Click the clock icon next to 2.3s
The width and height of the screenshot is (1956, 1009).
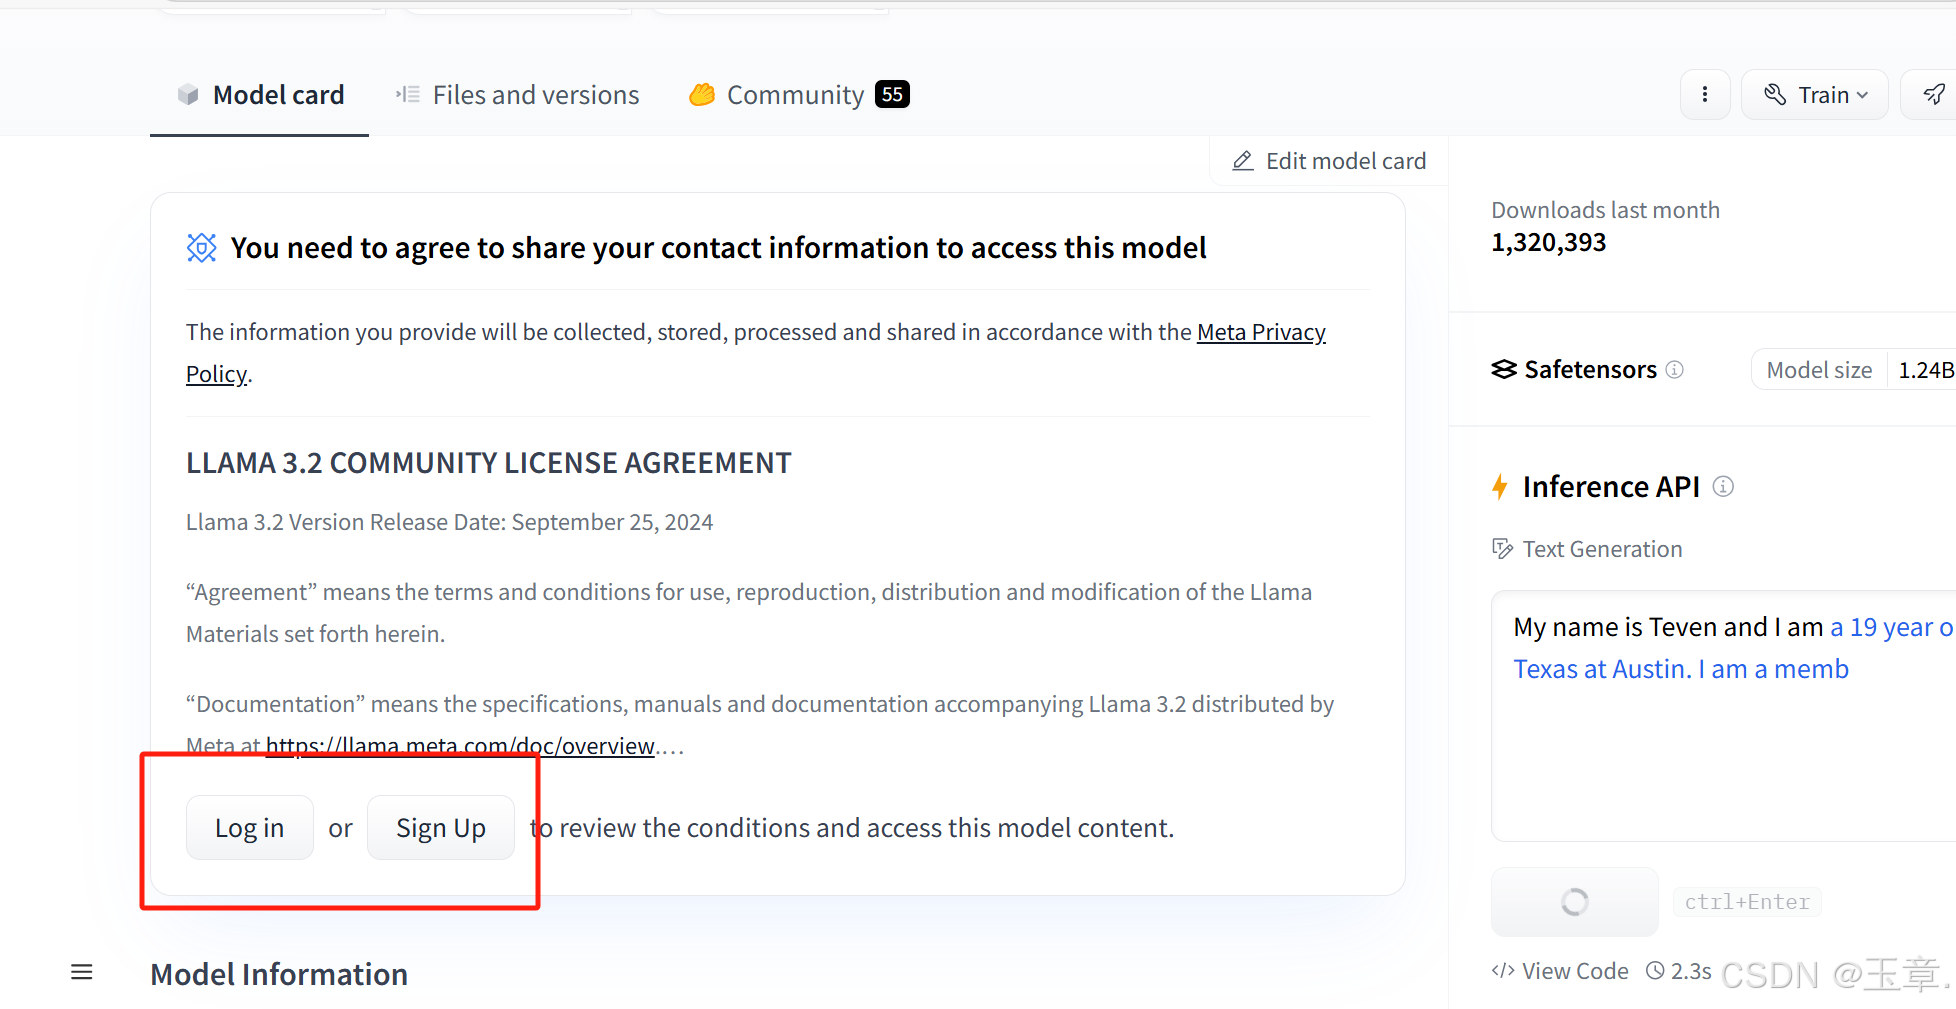point(1656,970)
